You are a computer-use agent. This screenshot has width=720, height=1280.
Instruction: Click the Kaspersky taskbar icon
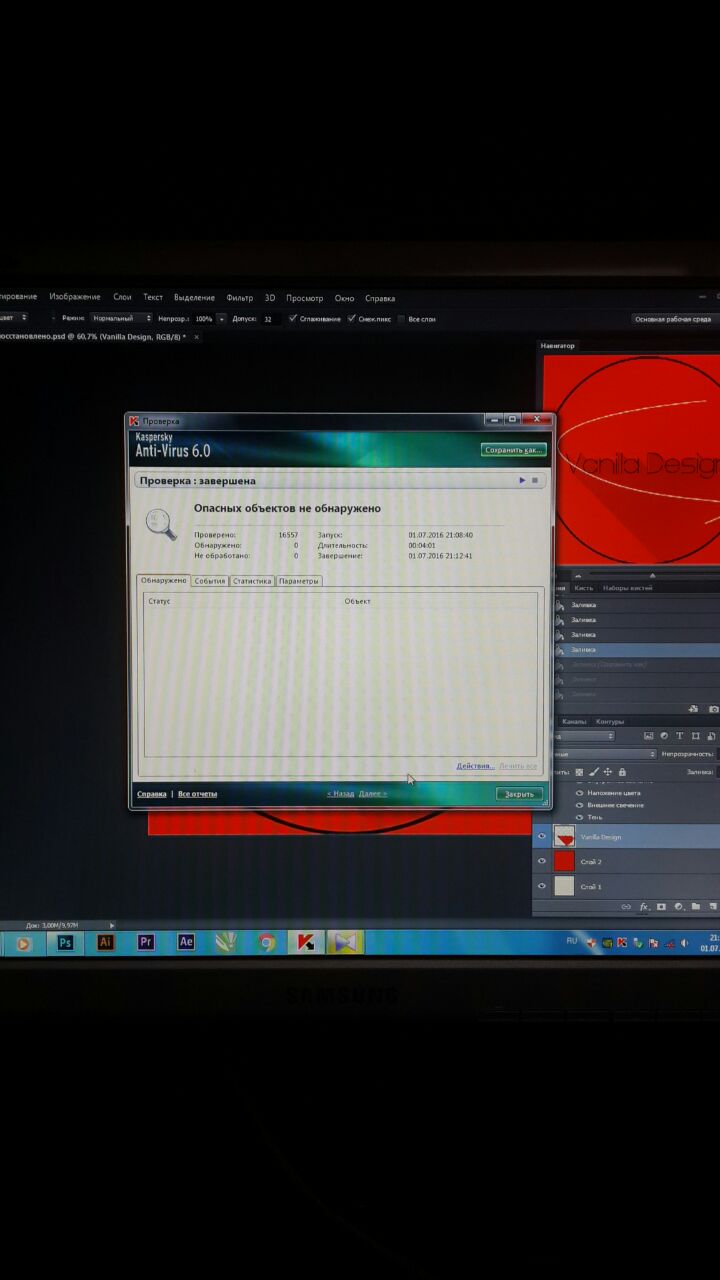pyautogui.click(x=306, y=942)
